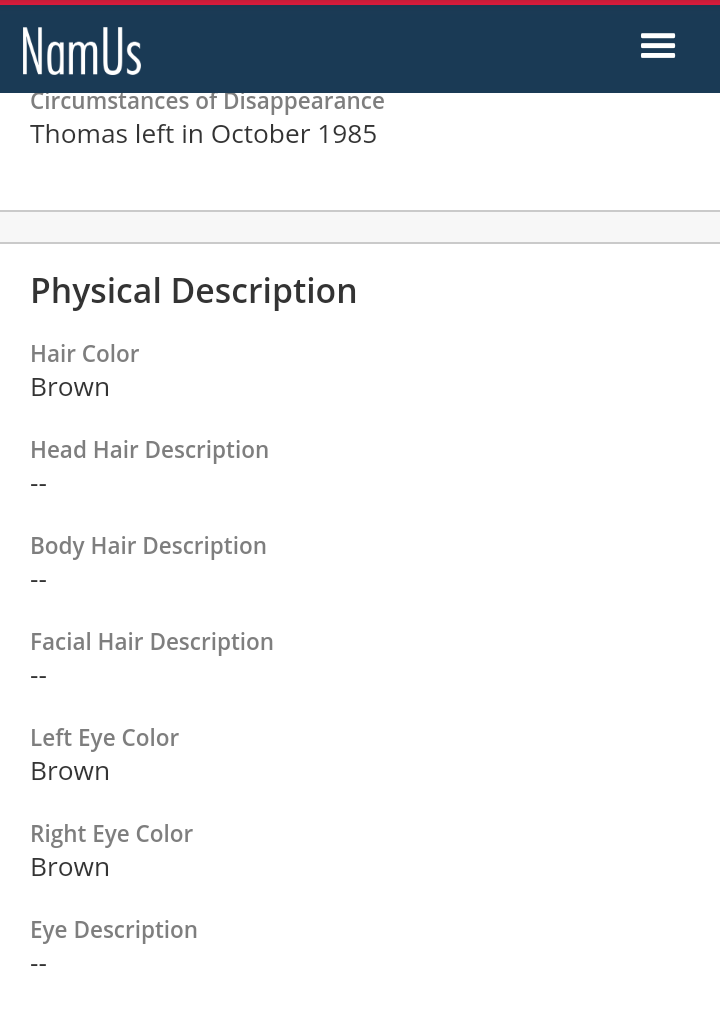720x1024 pixels.
Task: Click the empty value under Body Hair Description
Action: (x=39, y=579)
